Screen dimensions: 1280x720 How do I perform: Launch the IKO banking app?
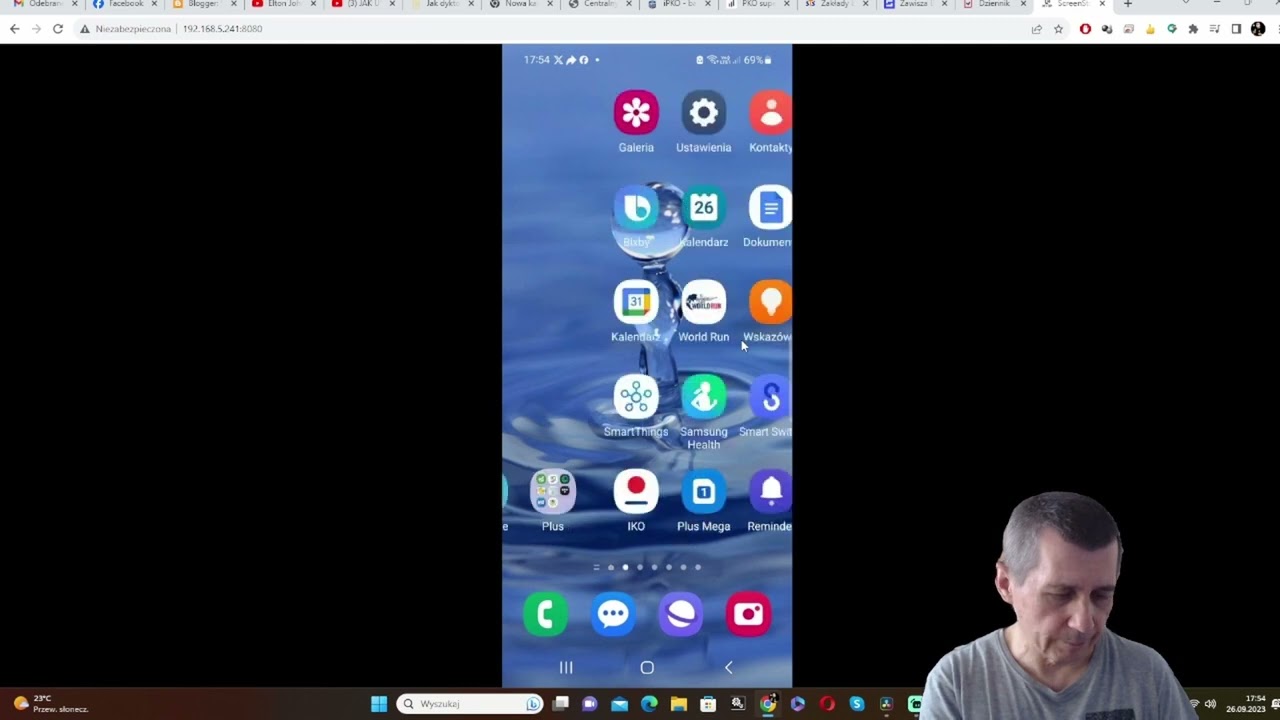[636, 491]
